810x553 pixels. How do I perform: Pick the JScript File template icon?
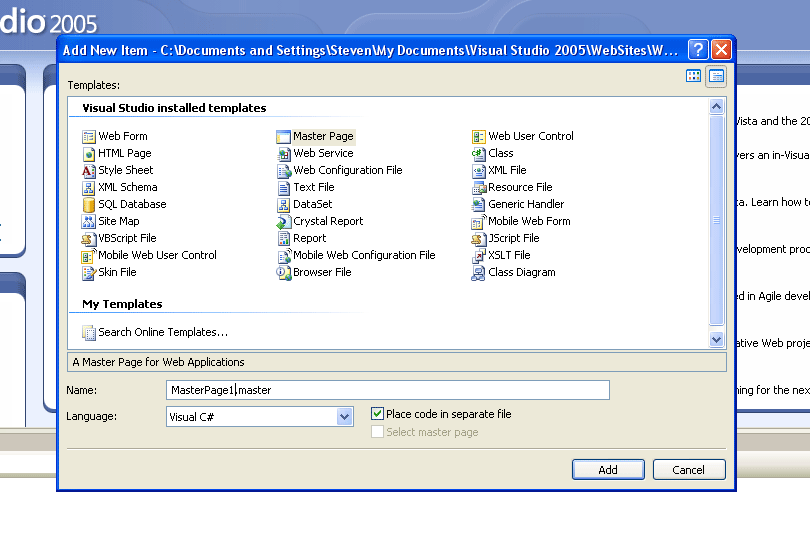(x=479, y=239)
